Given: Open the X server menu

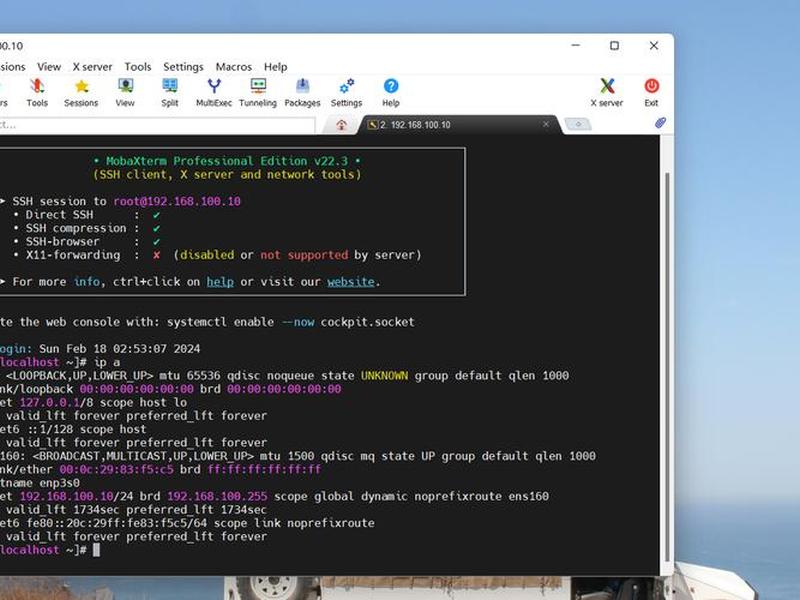Looking at the screenshot, I should click(x=92, y=67).
